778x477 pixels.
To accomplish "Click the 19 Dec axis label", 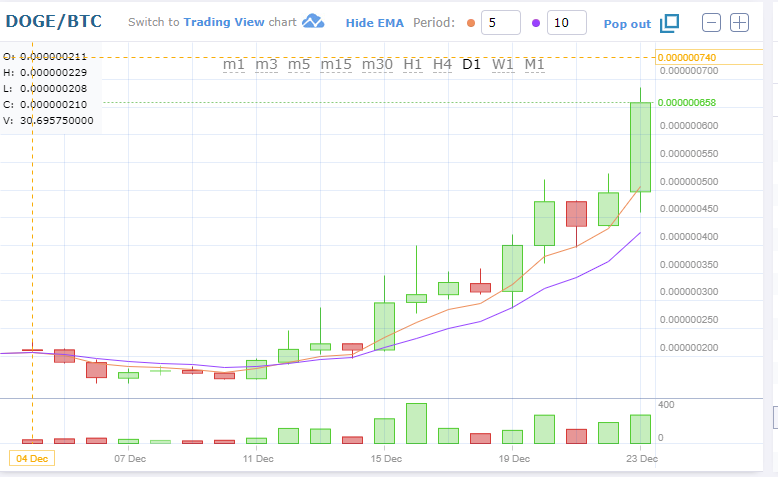I will click(x=514, y=459).
